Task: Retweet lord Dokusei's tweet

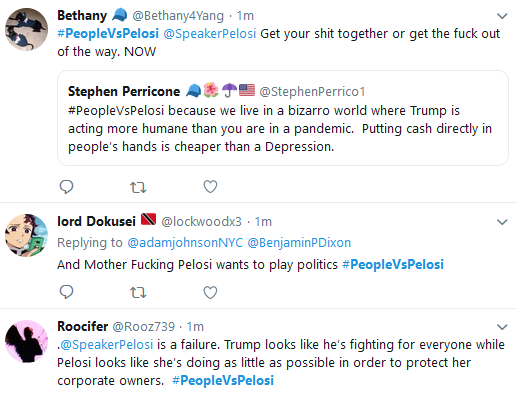Action: (138, 293)
